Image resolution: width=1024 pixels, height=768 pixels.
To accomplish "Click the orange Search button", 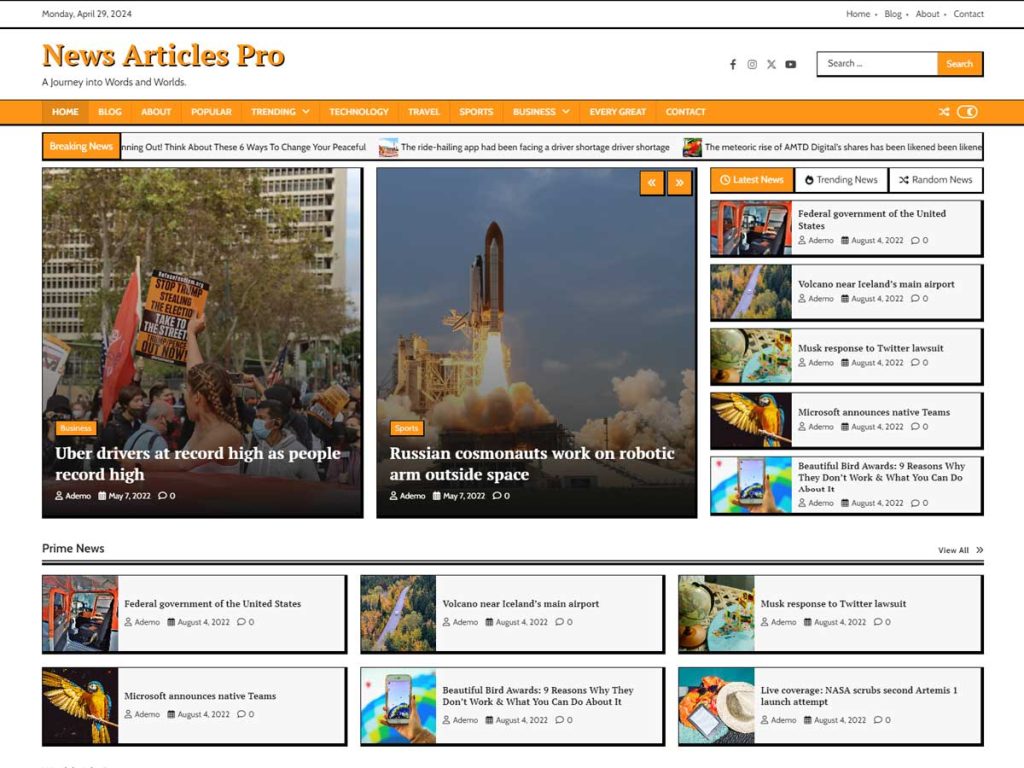I will pyautogui.click(x=959, y=64).
